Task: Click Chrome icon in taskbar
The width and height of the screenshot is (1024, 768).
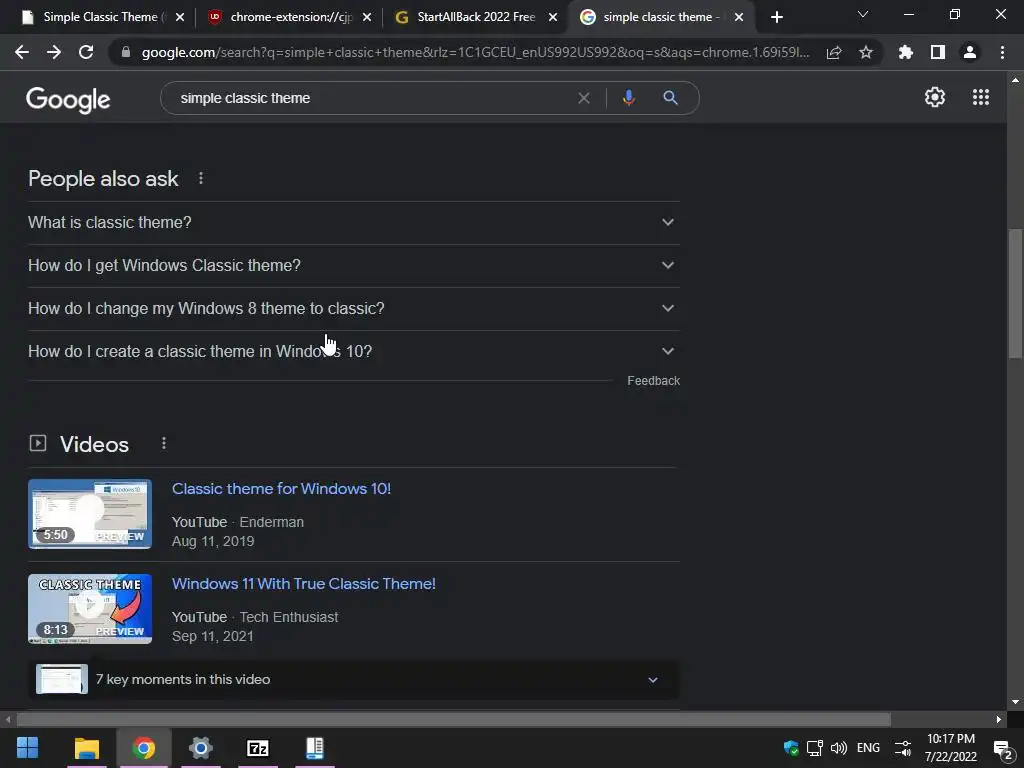Action: point(144,748)
